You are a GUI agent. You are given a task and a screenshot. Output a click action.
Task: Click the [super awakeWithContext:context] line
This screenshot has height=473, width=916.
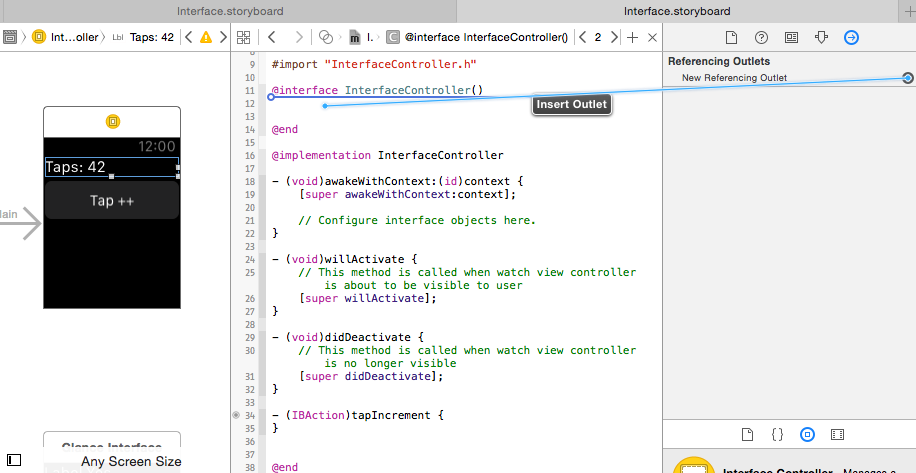point(407,194)
